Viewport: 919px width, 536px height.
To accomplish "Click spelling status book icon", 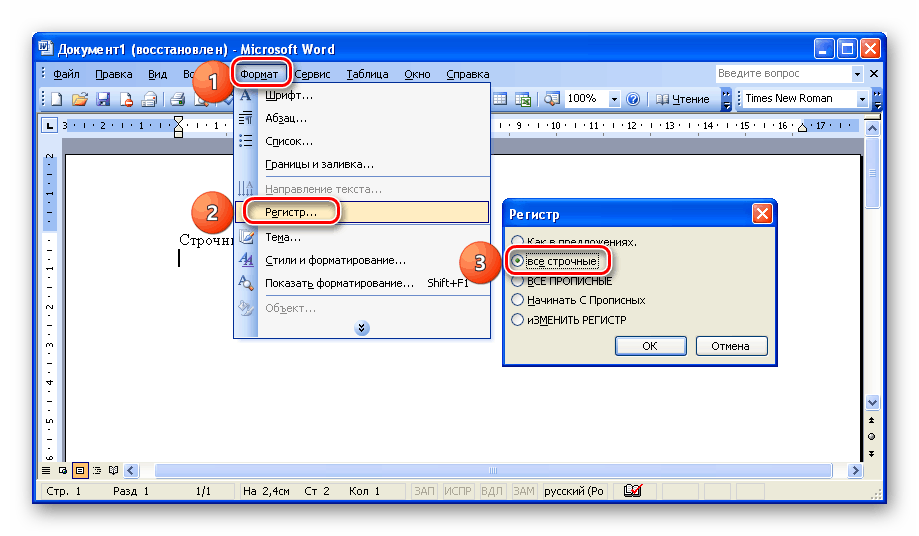I will (x=631, y=491).
